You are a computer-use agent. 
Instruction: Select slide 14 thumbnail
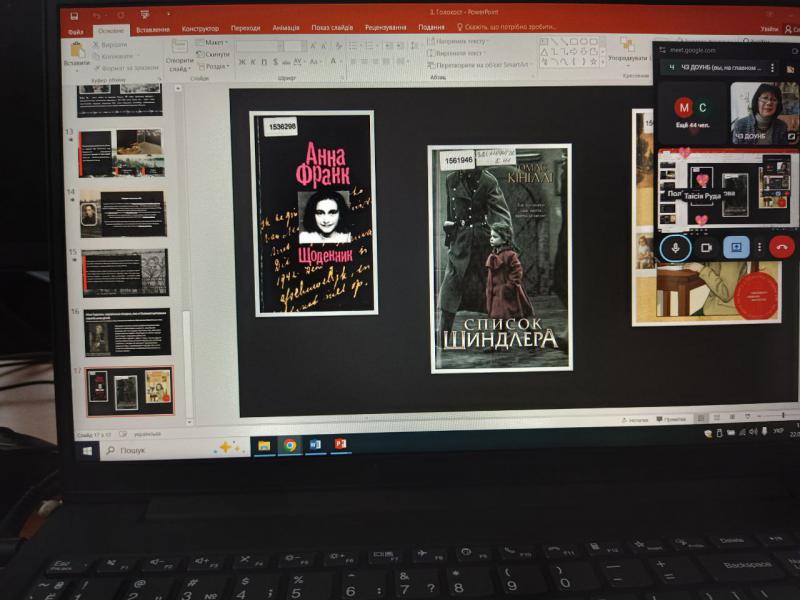click(x=124, y=214)
